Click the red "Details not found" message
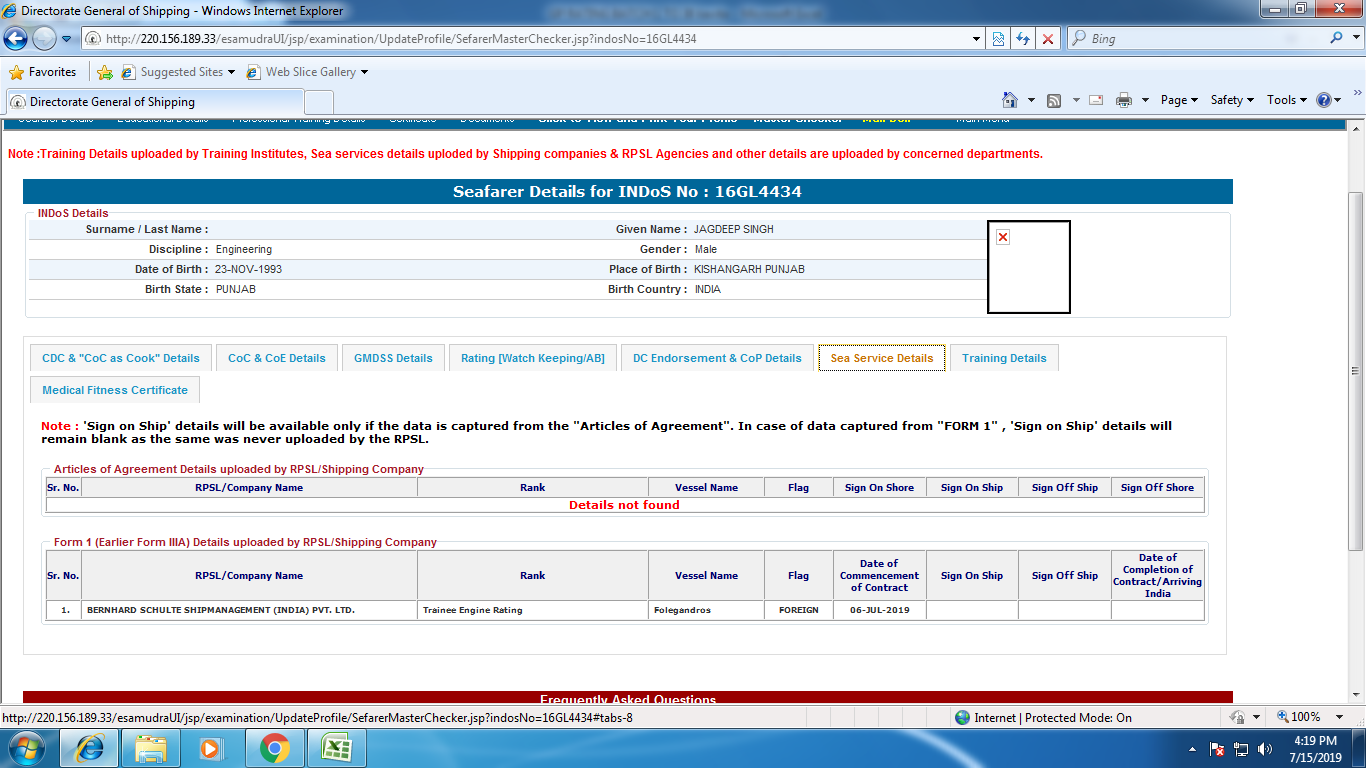 tap(624, 505)
